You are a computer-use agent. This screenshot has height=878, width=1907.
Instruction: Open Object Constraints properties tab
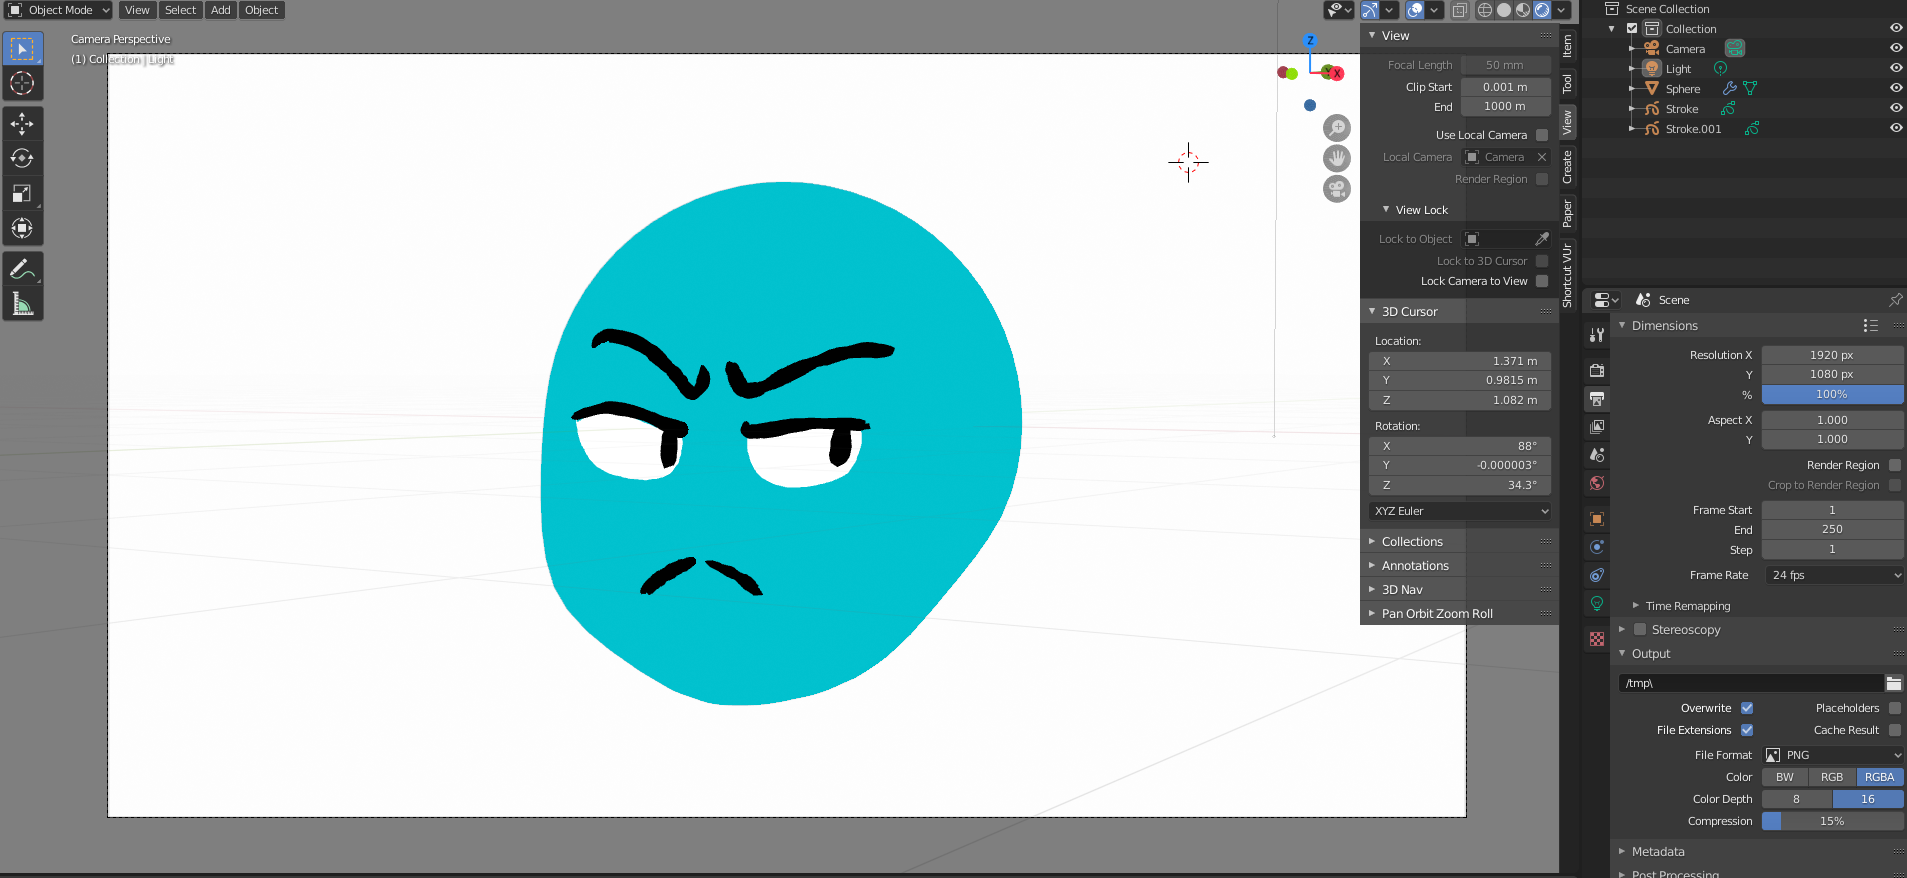[1597, 575]
